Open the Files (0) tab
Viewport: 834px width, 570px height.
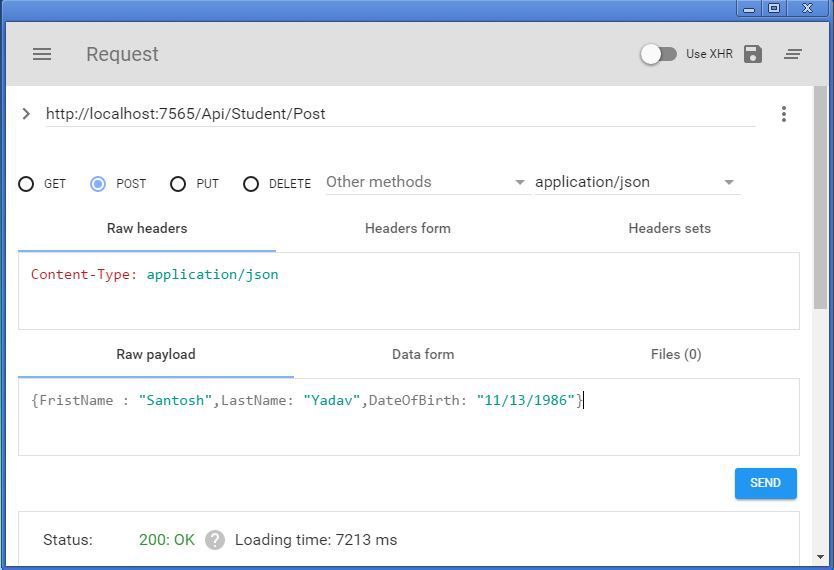[676, 354]
